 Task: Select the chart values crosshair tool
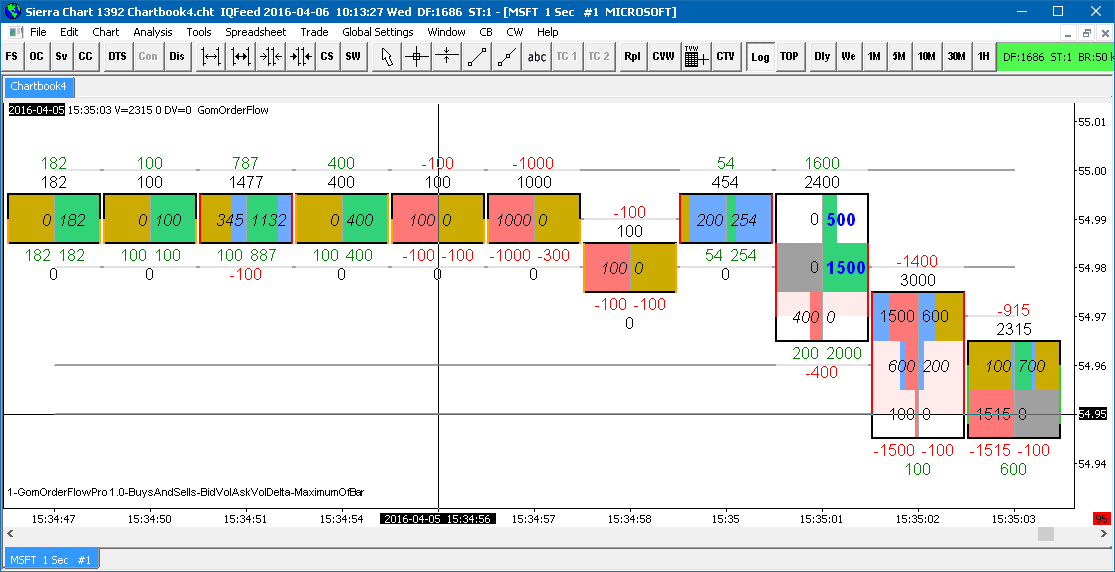417,57
